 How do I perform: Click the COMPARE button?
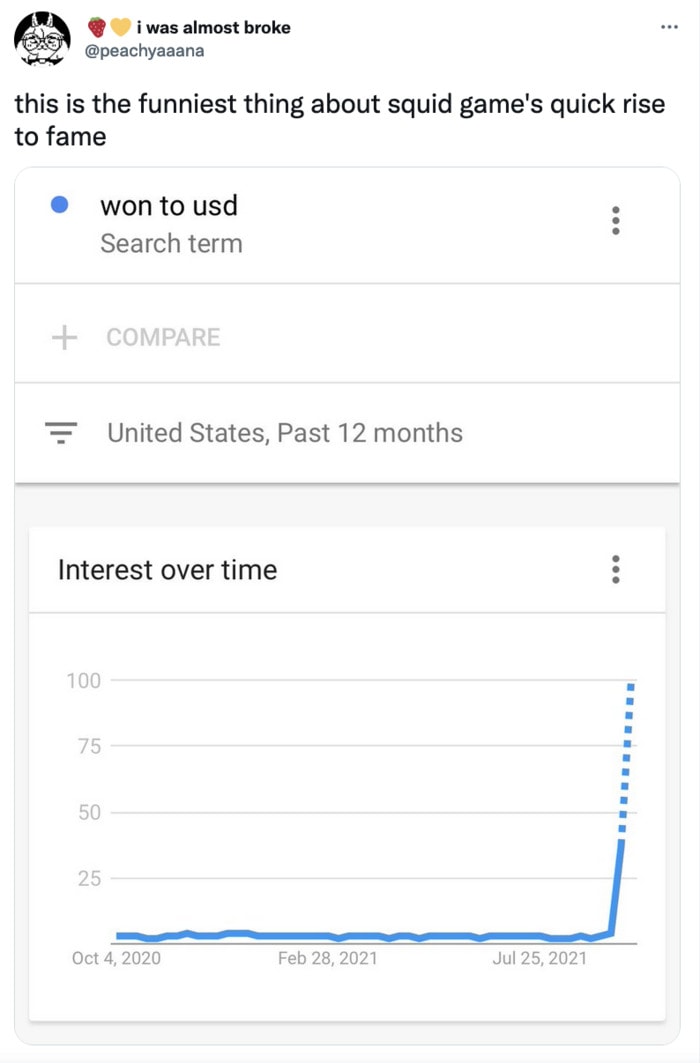[x=163, y=337]
